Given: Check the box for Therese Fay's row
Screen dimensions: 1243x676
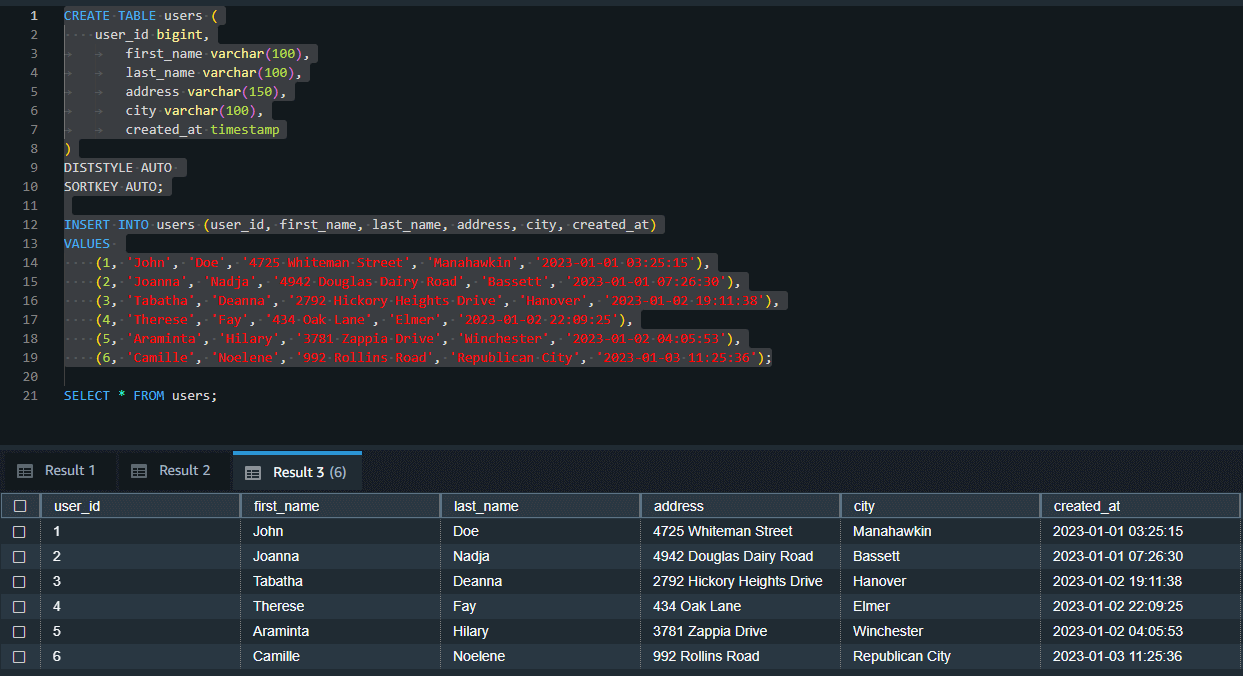Looking at the screenshot, I should click(x=20, y=607).
